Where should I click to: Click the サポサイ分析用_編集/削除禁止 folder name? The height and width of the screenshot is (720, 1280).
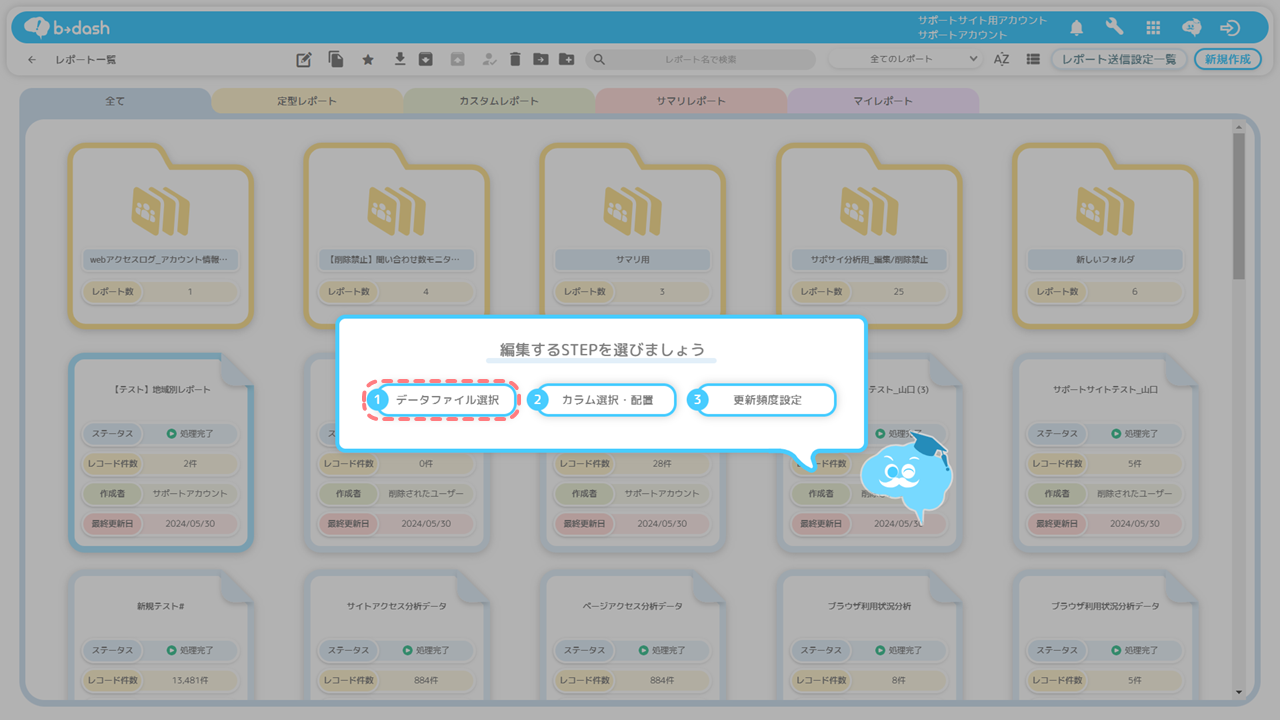point(869,259)
